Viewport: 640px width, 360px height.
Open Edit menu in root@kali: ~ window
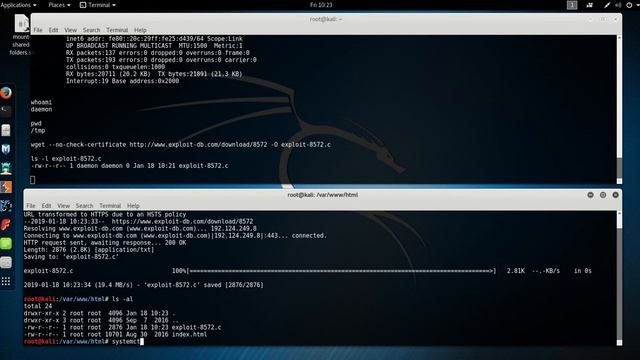tap(53, 30)
